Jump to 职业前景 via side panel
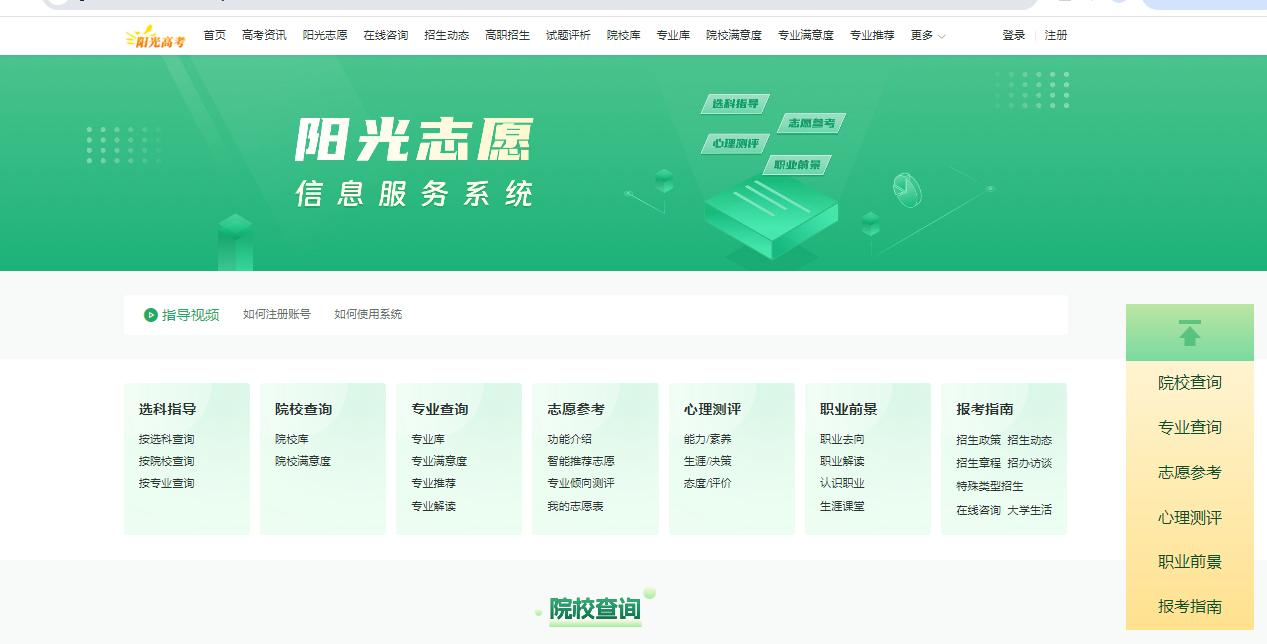This screenshot has height=644, width=1267. 1190,562
